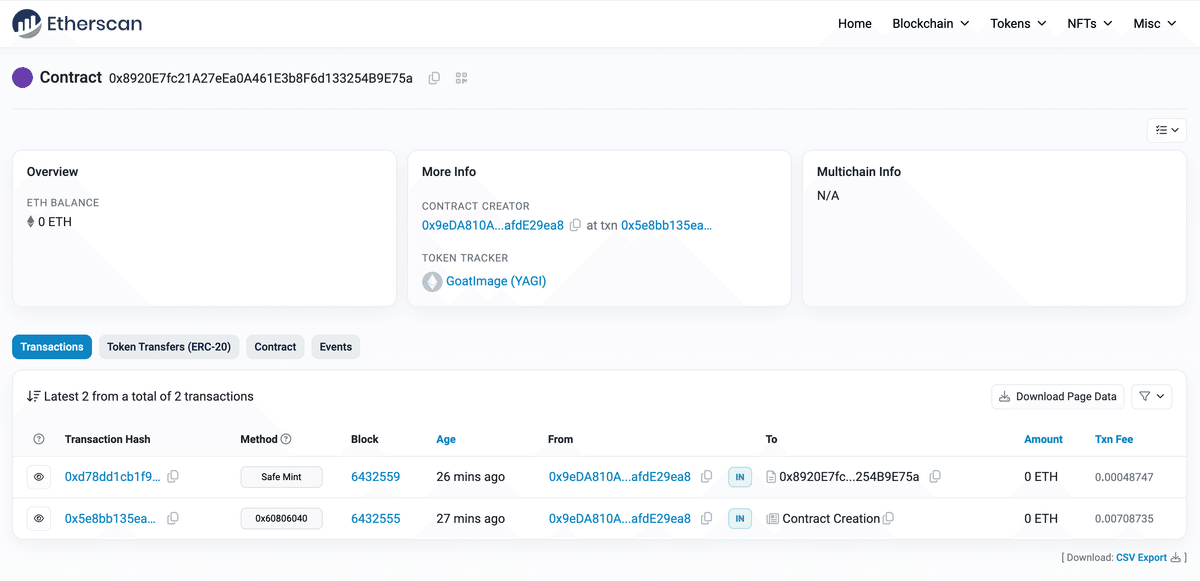The width and height of the screenshot is (1200, 581).
Task: Click the Txn Fee column header
Action: click(x=1114, y=439)
